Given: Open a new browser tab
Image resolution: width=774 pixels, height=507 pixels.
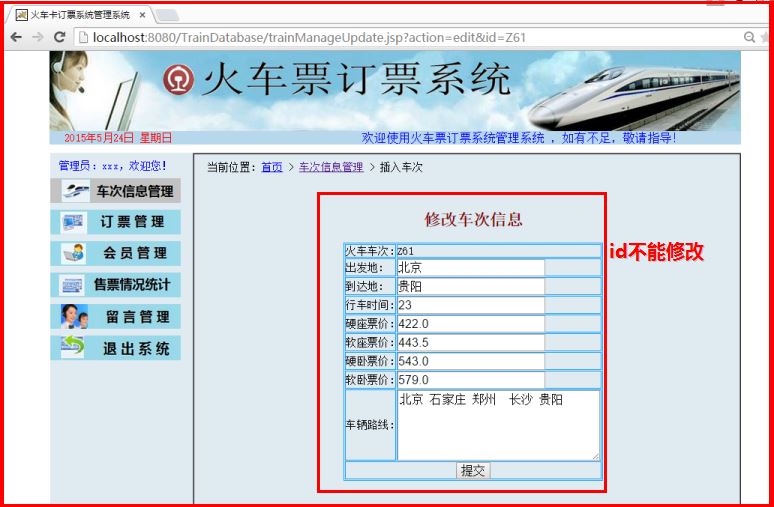Looking at the screenshot, I should click(167, 16).
